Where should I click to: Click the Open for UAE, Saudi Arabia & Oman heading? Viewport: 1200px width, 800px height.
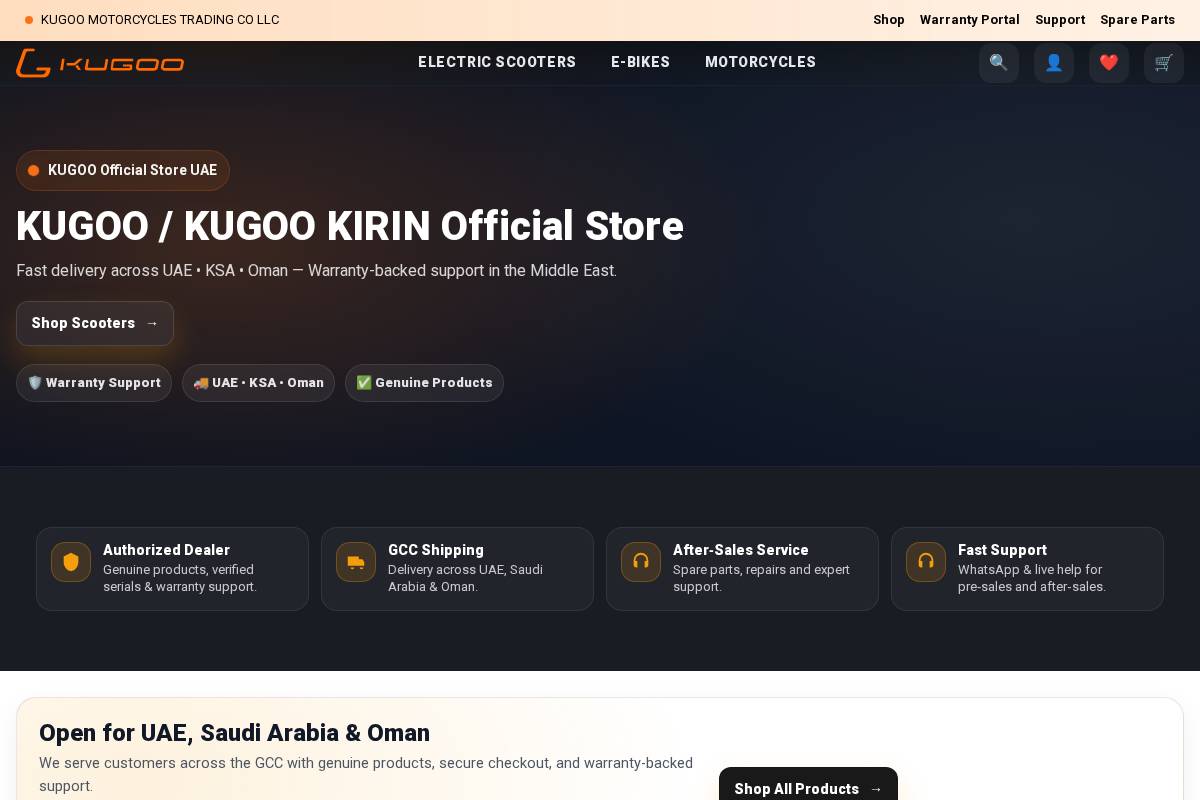[234, 733]
